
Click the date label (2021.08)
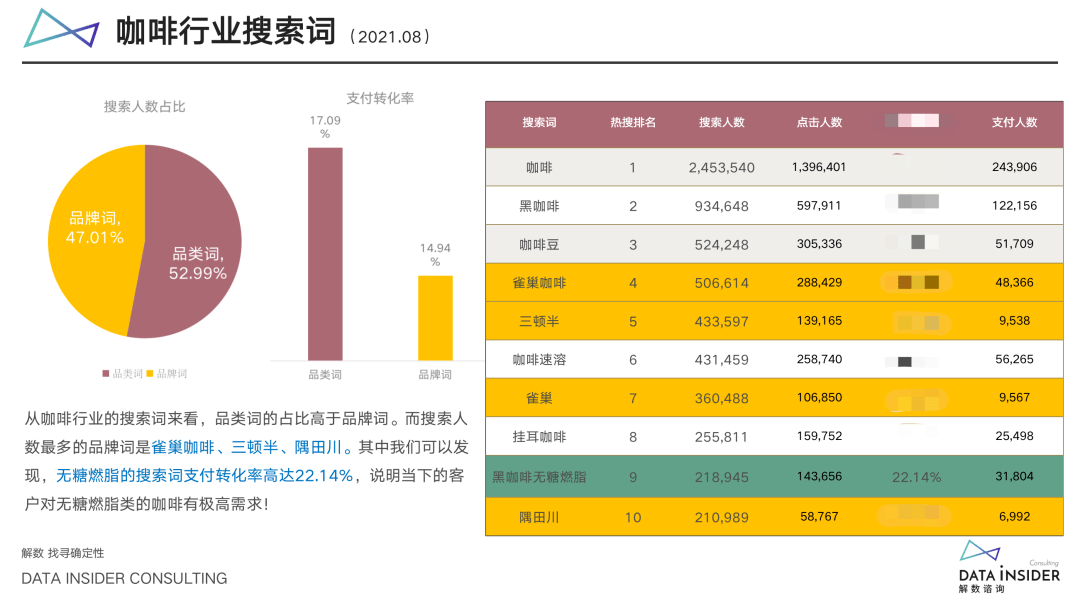[390, 36]
